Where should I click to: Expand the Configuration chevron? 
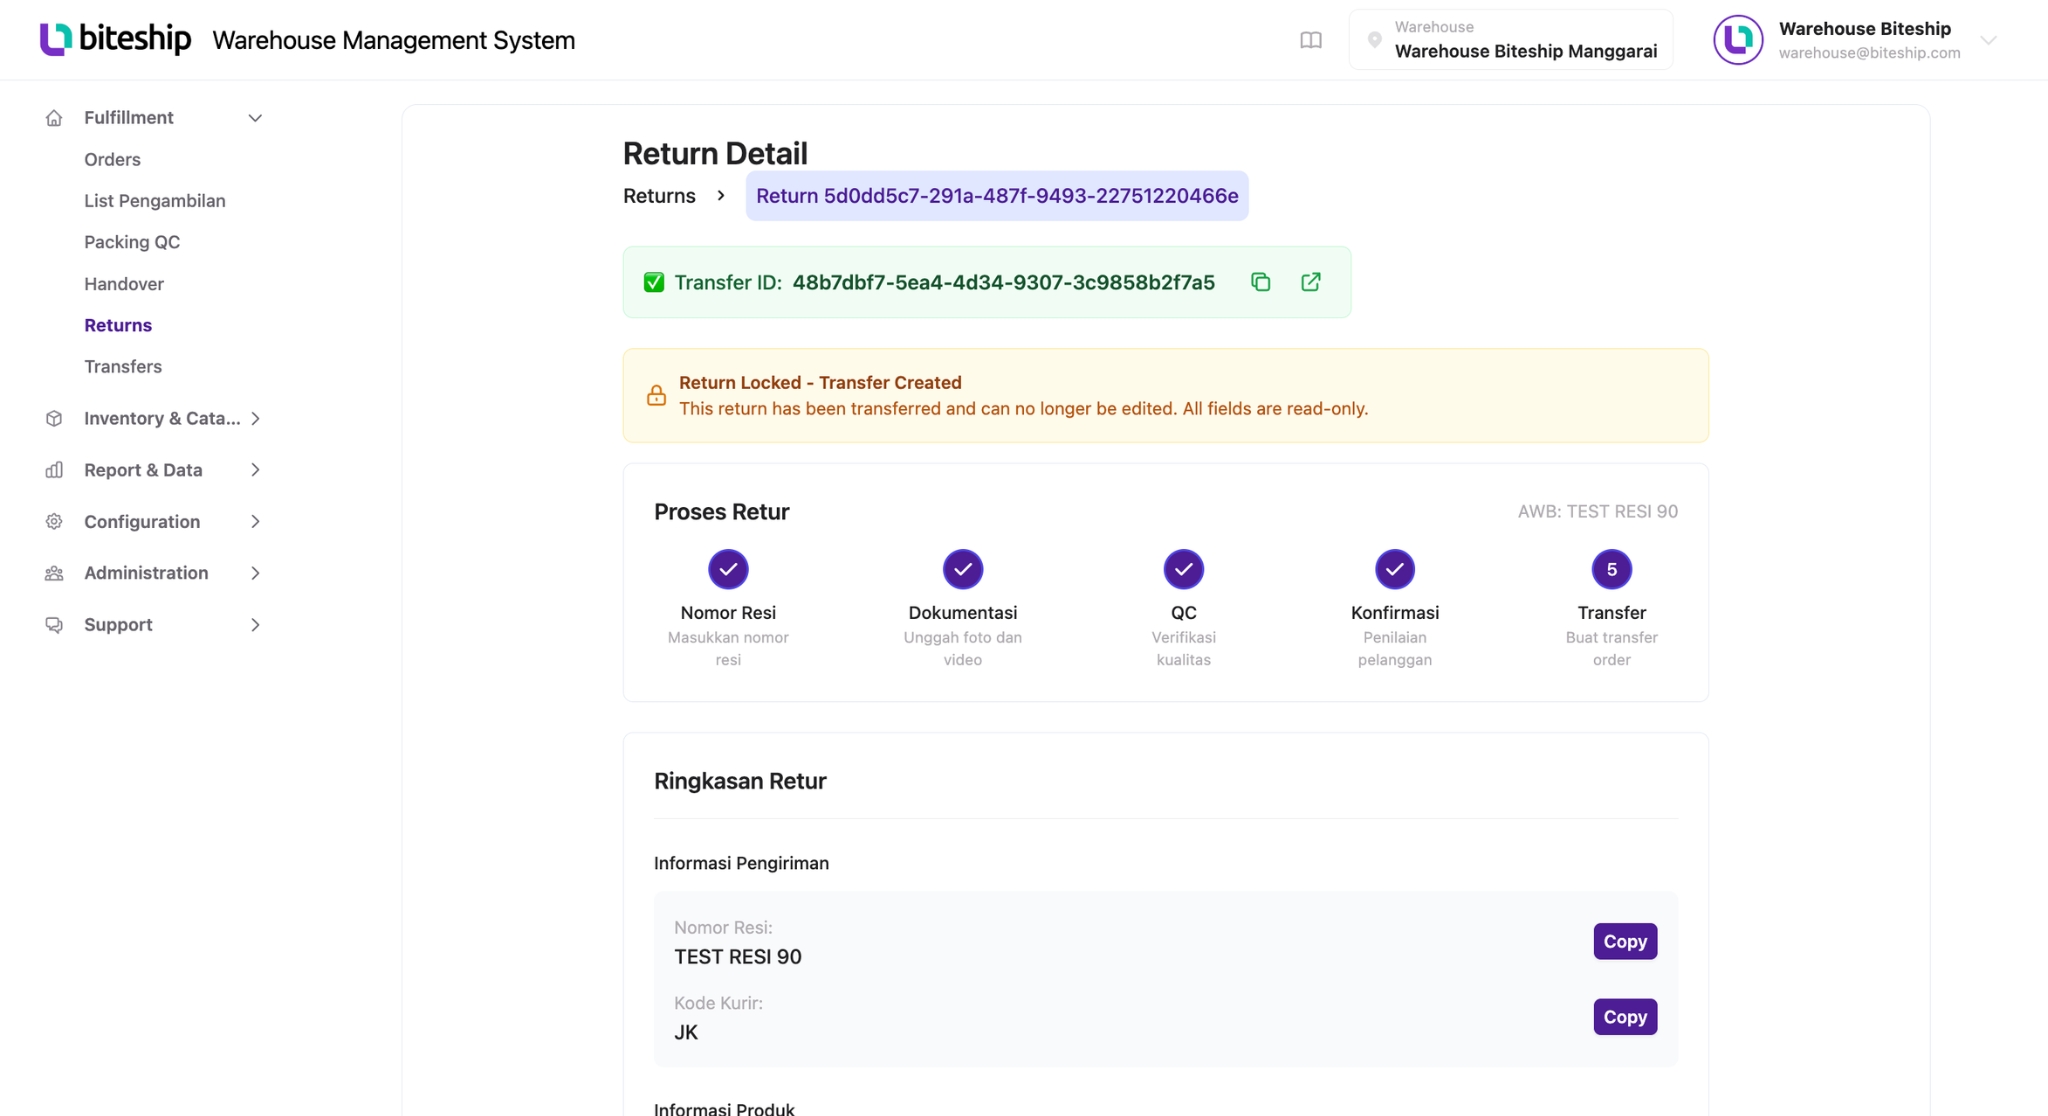click(x=255, y=521)
